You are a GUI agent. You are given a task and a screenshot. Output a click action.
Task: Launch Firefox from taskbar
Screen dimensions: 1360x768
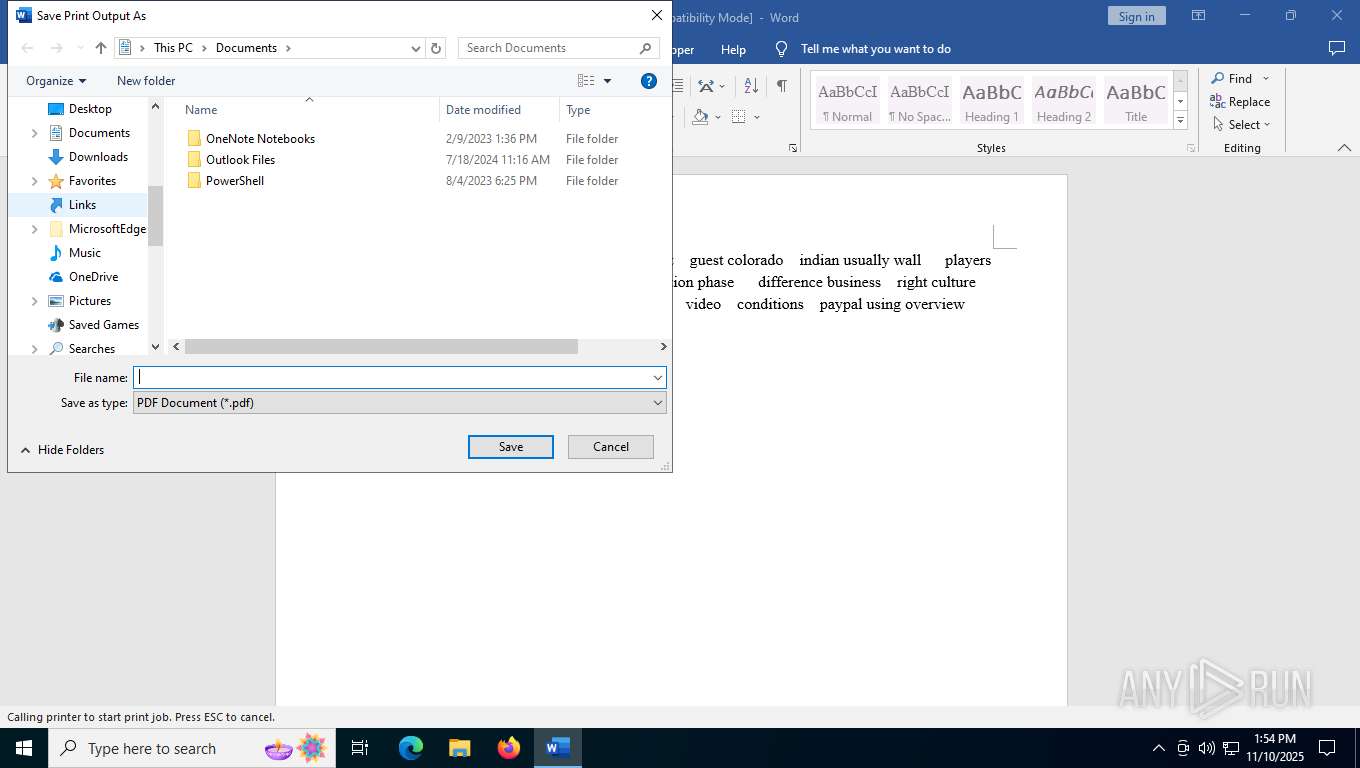coord(509,748)
